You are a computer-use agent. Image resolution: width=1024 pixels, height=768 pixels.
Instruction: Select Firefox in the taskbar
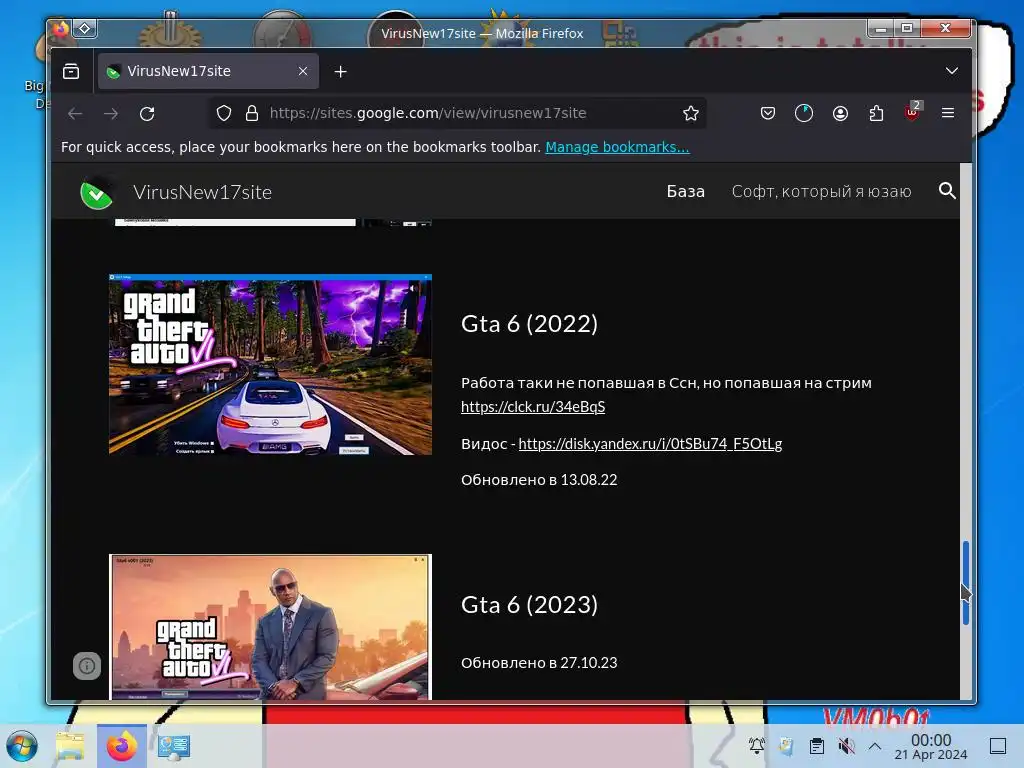click(x=122, y=746)
